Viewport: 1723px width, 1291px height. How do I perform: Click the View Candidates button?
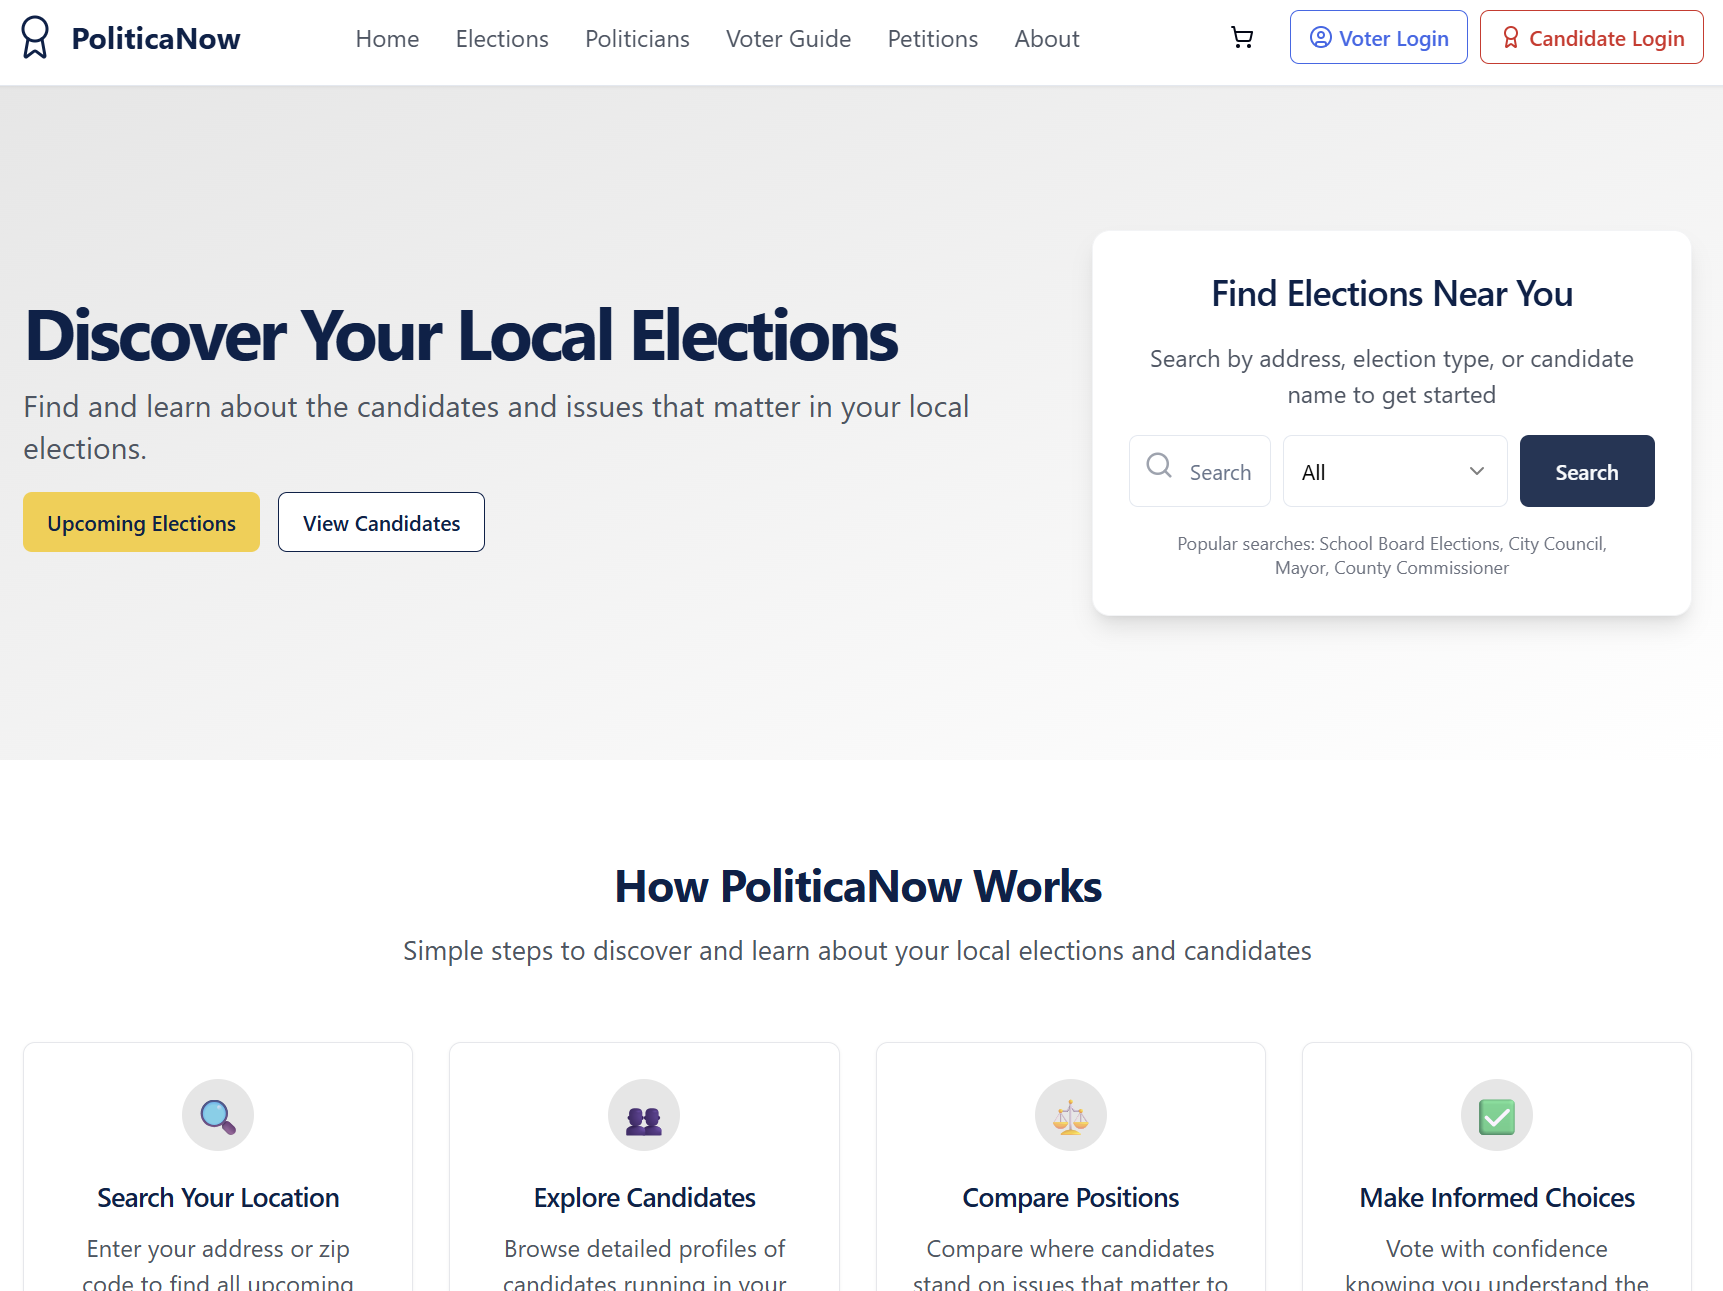tap(381, 523)
